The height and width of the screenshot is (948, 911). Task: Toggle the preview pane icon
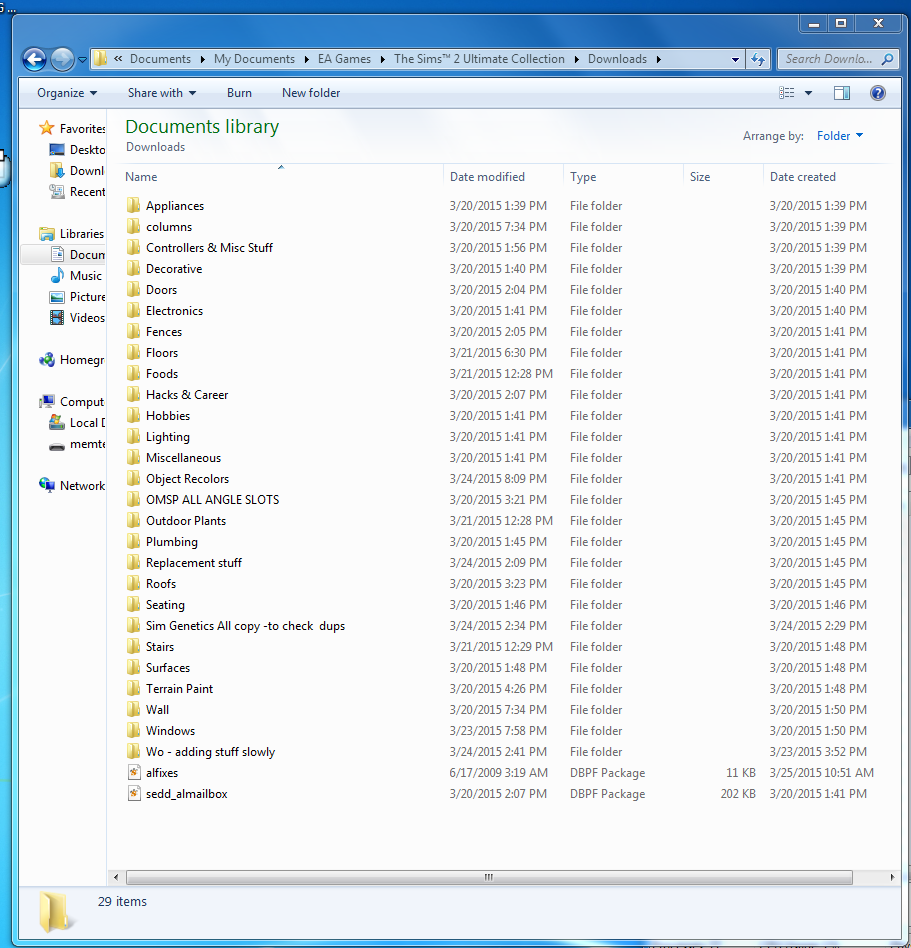(x=842, y=93)
